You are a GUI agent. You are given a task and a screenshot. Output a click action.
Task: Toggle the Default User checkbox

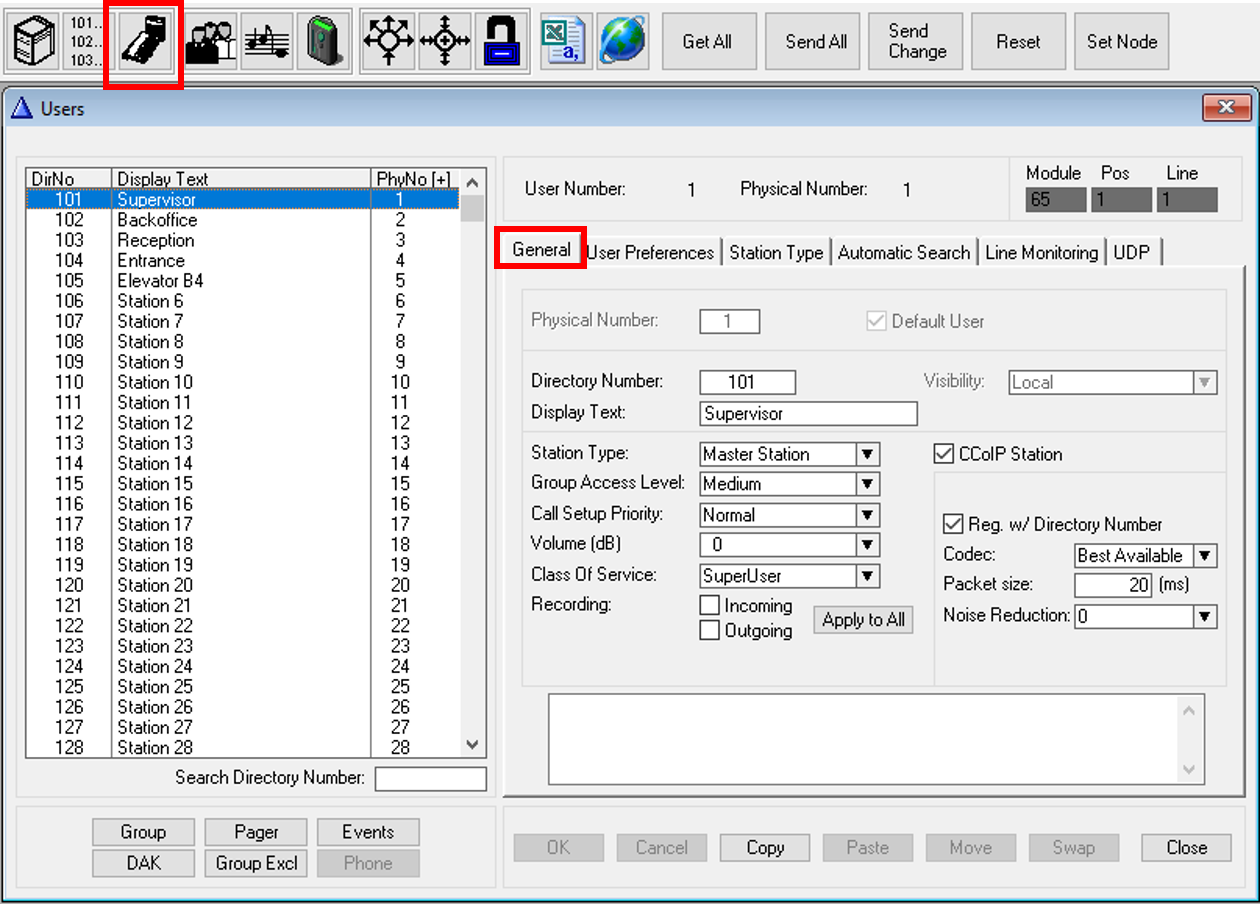[x=876, y=321]
